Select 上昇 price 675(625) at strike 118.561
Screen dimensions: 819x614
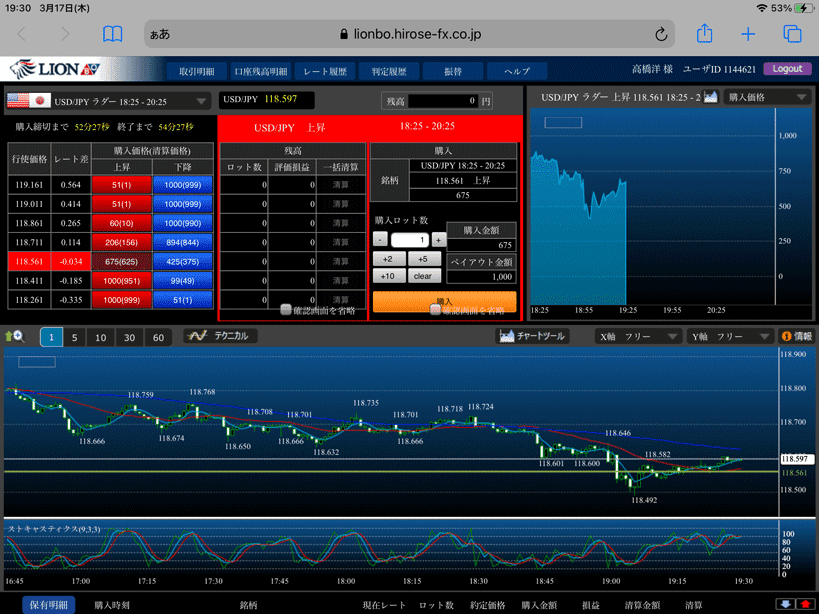(122, 262)
